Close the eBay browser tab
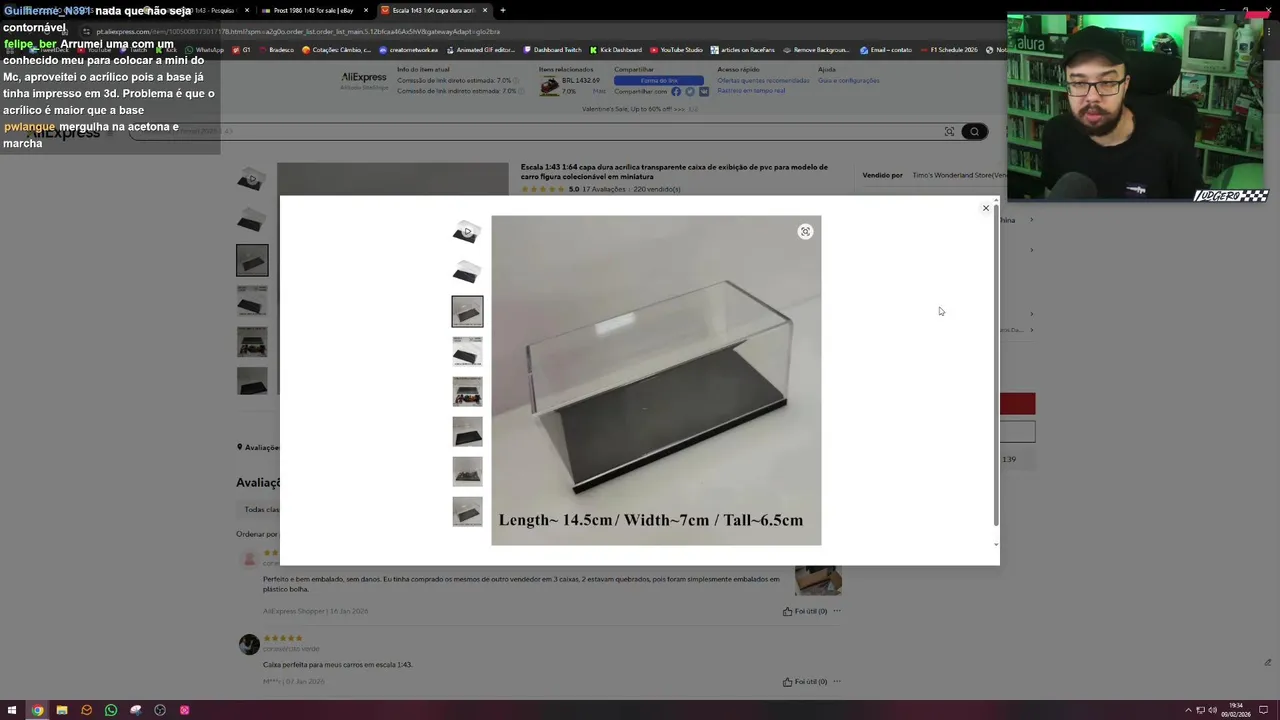The height and width of the screenshot is (720, 1280). pos(365,10)
